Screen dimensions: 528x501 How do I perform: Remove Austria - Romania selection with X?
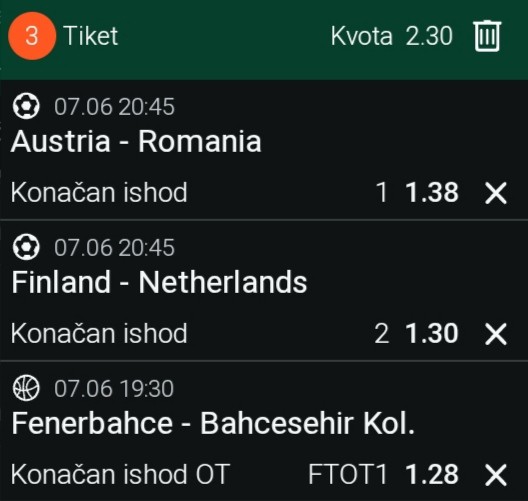496,193
